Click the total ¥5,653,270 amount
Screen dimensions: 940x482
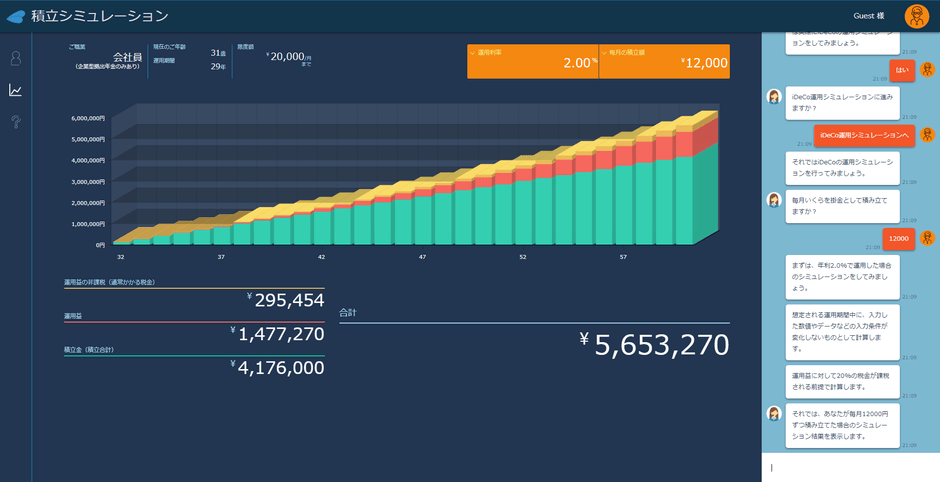pos(662,344)
